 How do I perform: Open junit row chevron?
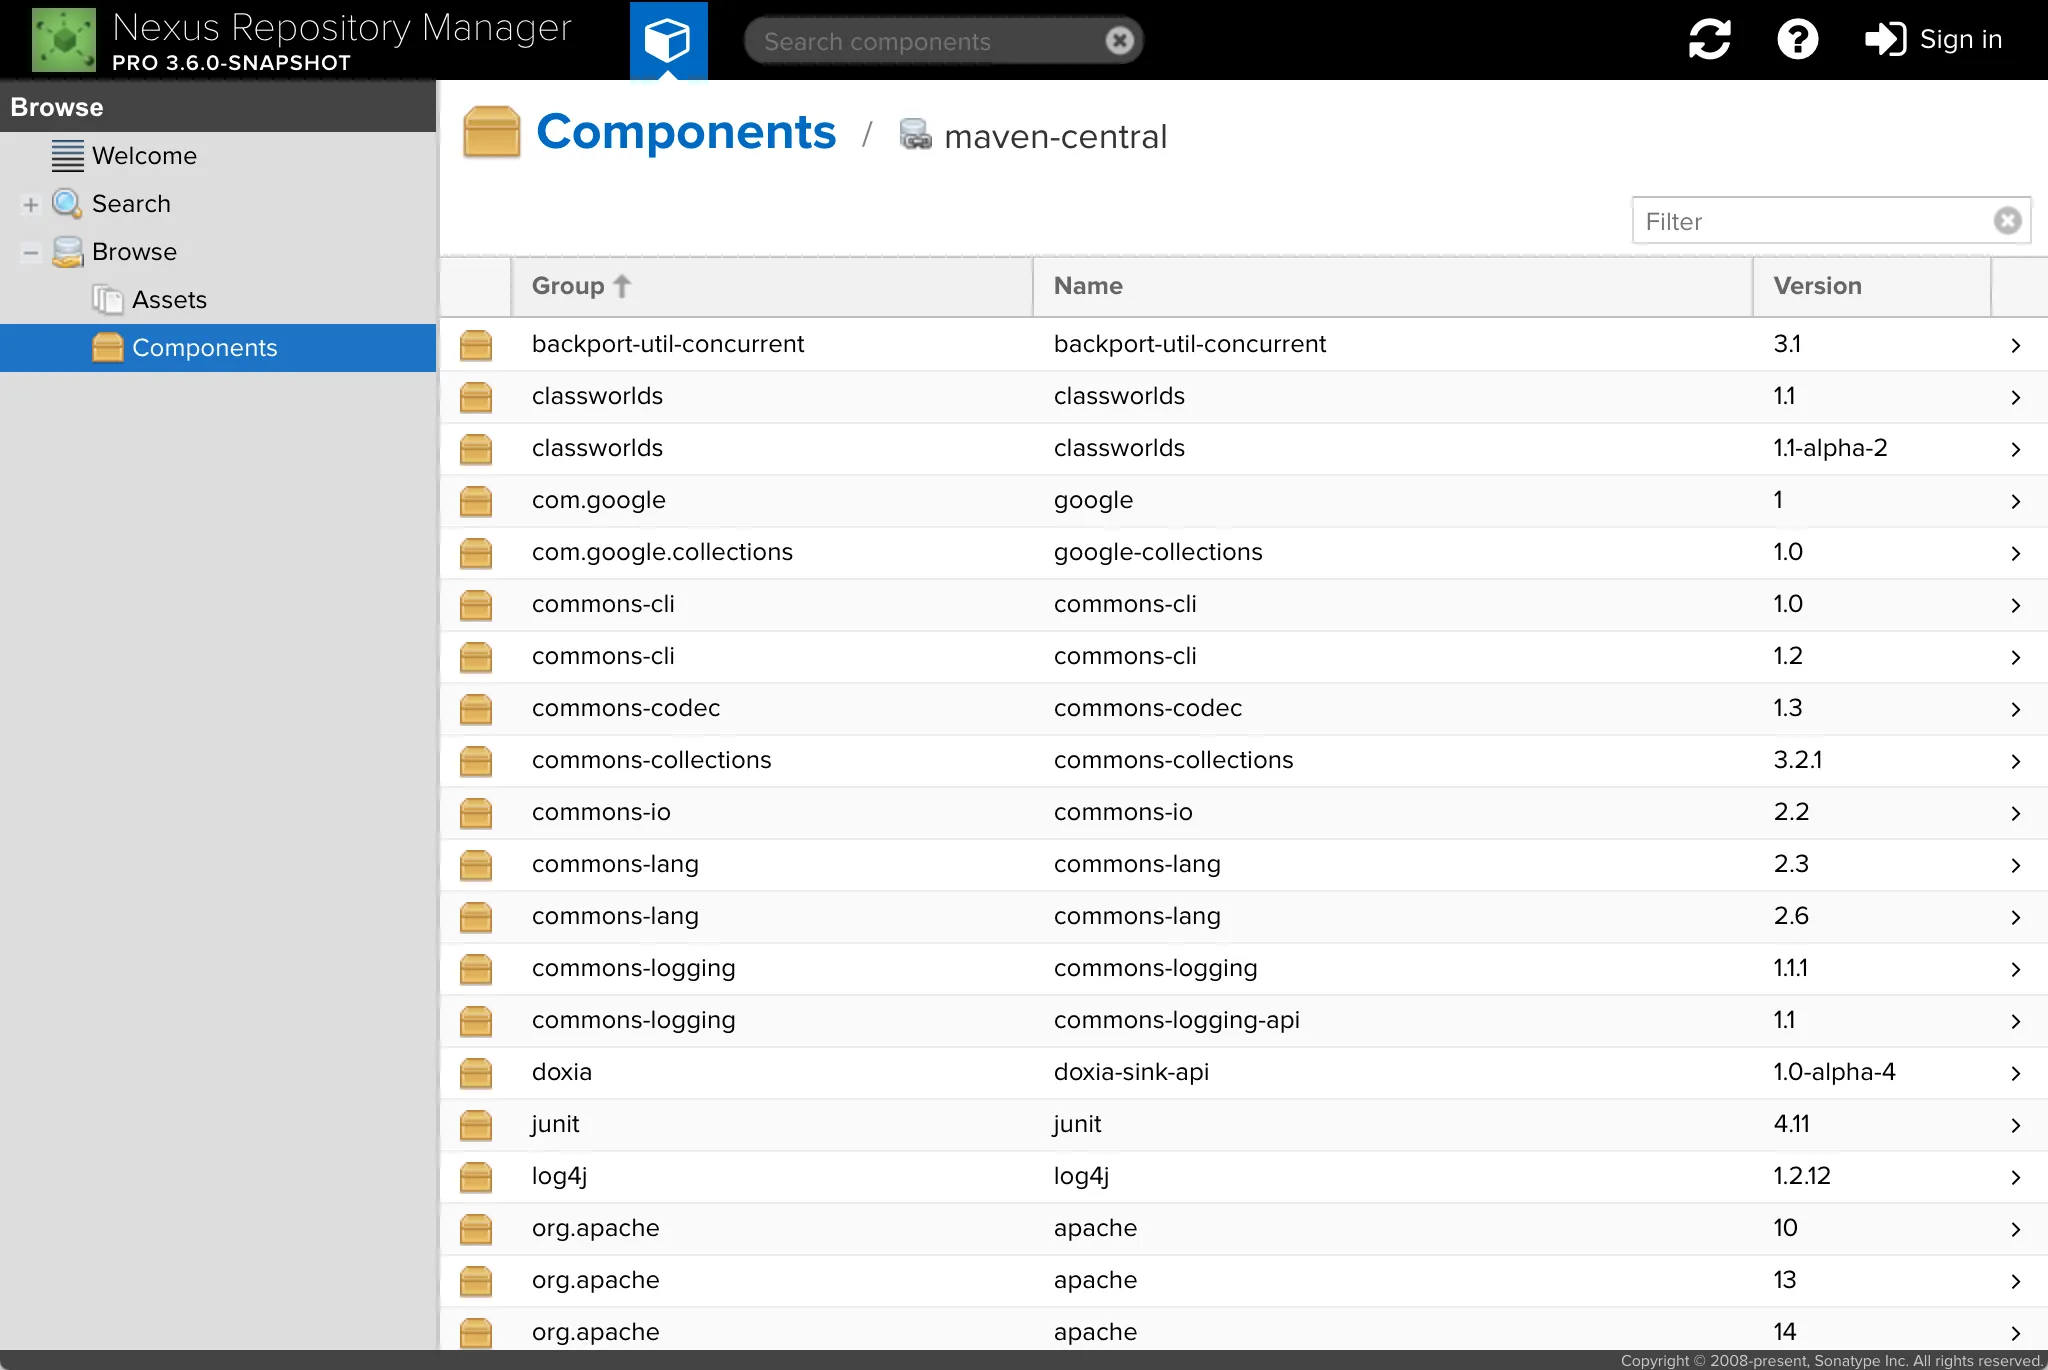tap(2016, 1125)
